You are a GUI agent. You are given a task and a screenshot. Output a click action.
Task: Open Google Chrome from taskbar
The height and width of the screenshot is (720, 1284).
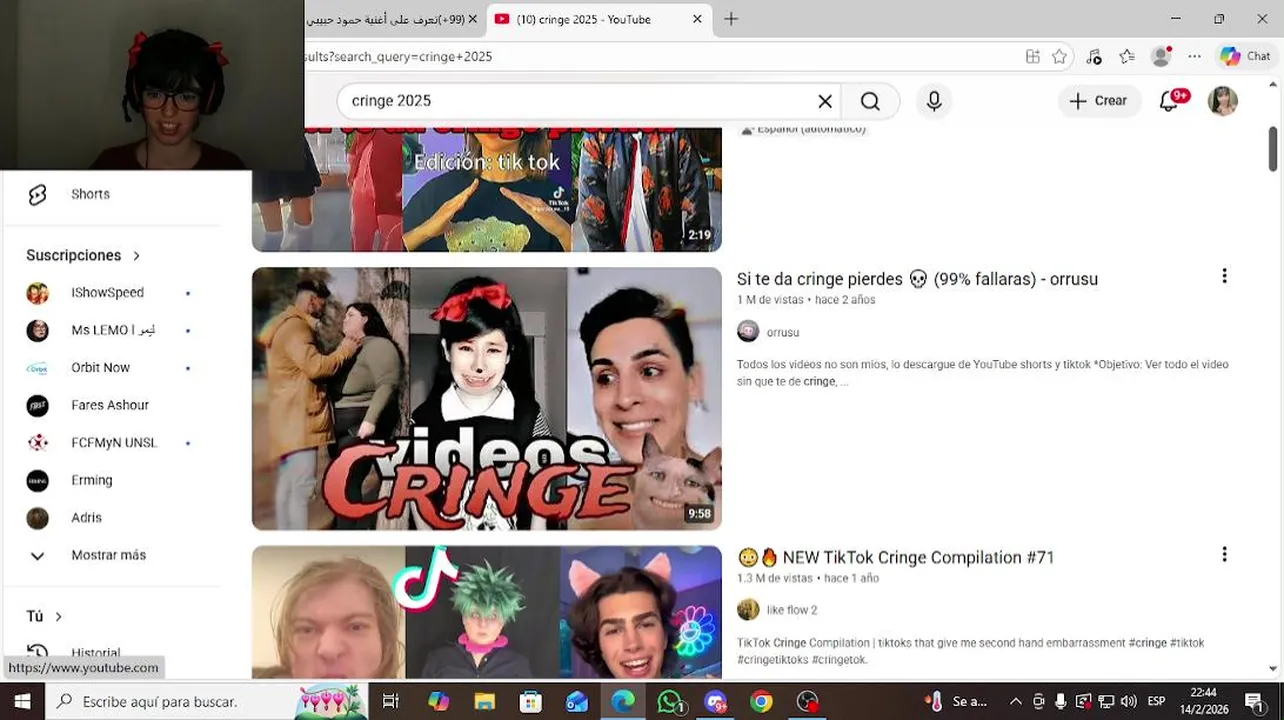762,701
